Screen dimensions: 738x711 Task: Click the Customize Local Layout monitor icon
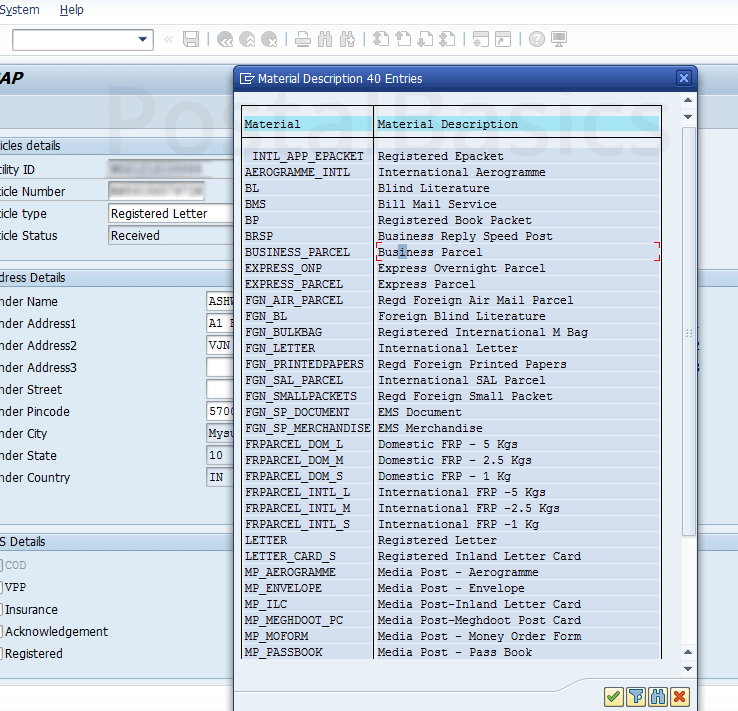559,39
